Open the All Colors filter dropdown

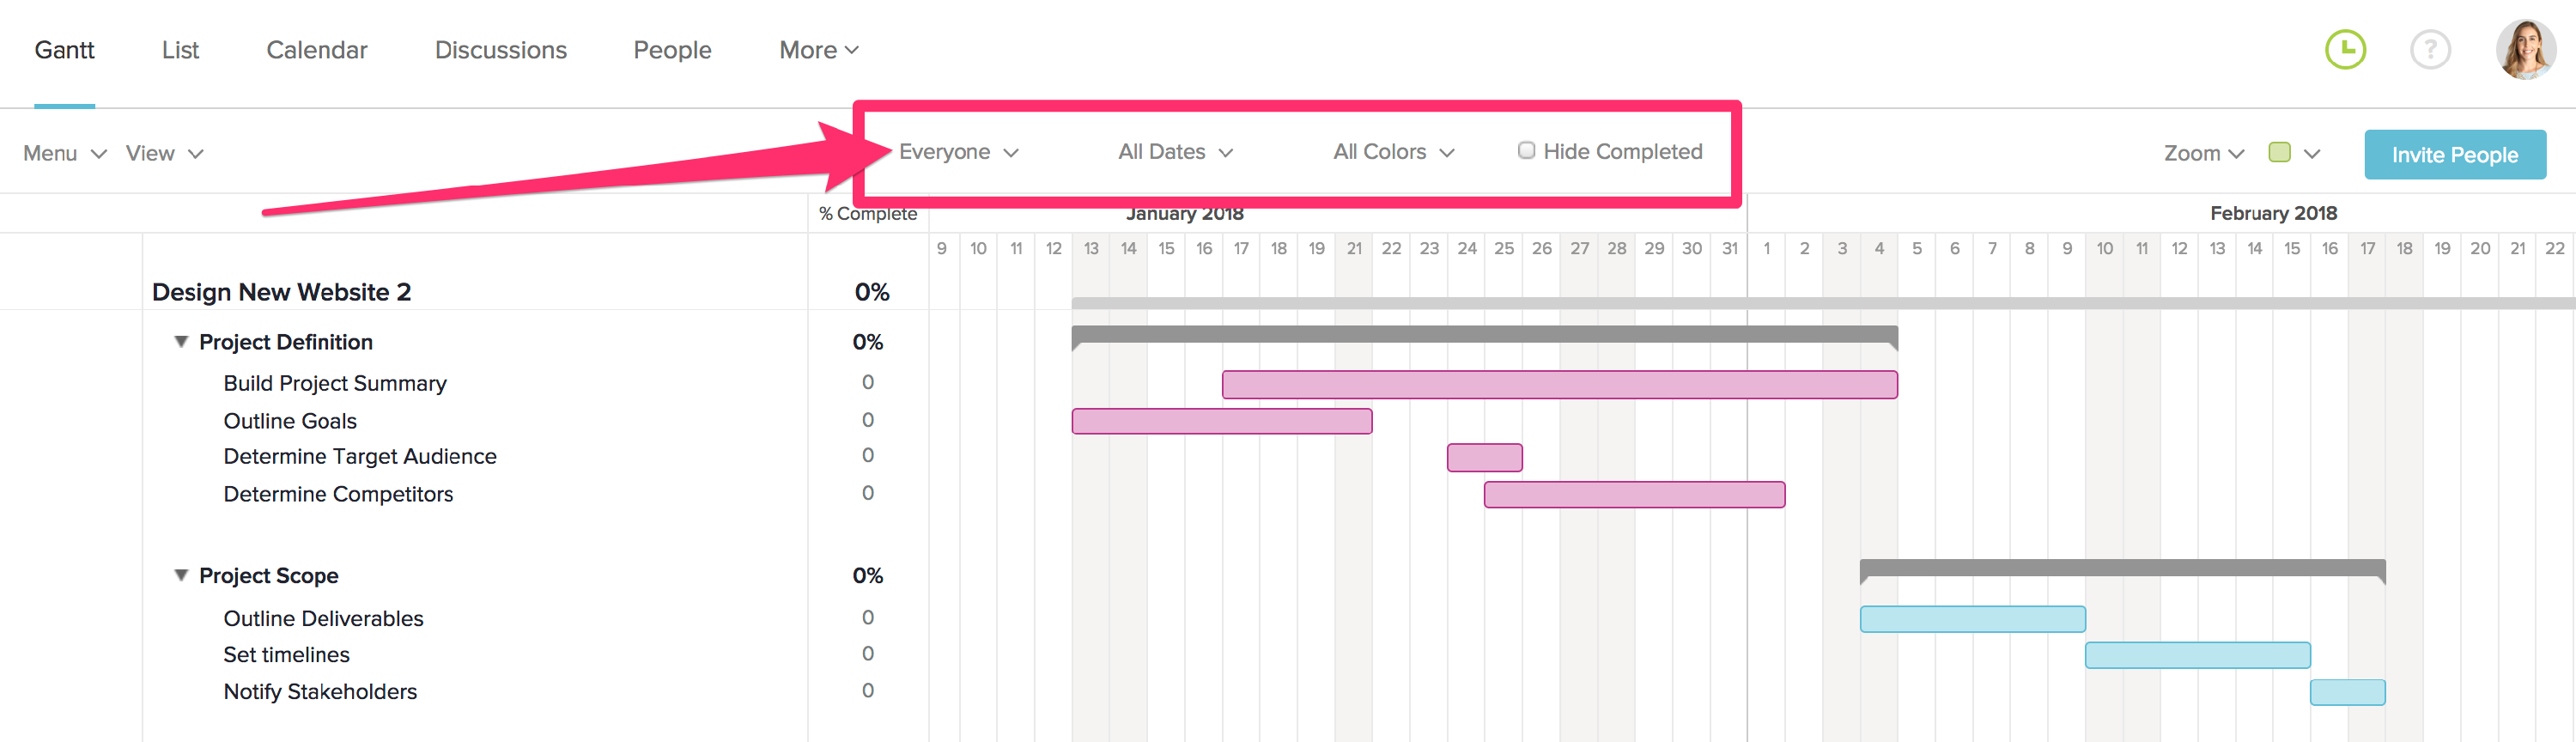(1392, 151)
